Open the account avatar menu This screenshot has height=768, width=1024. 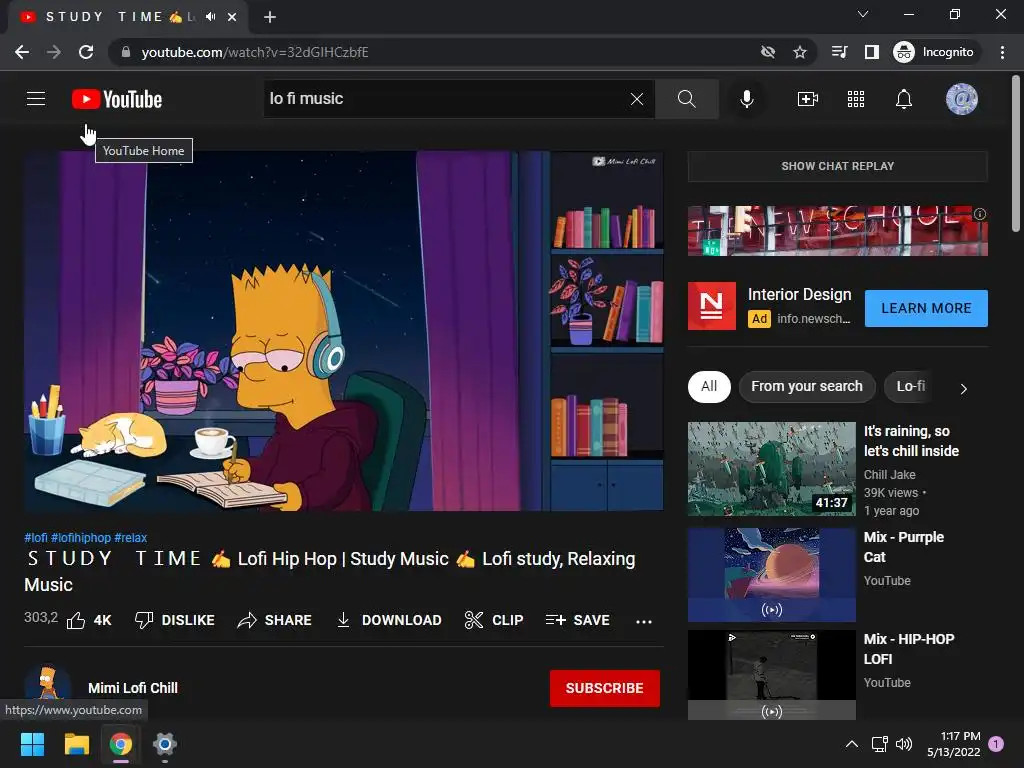click(961, 99)
